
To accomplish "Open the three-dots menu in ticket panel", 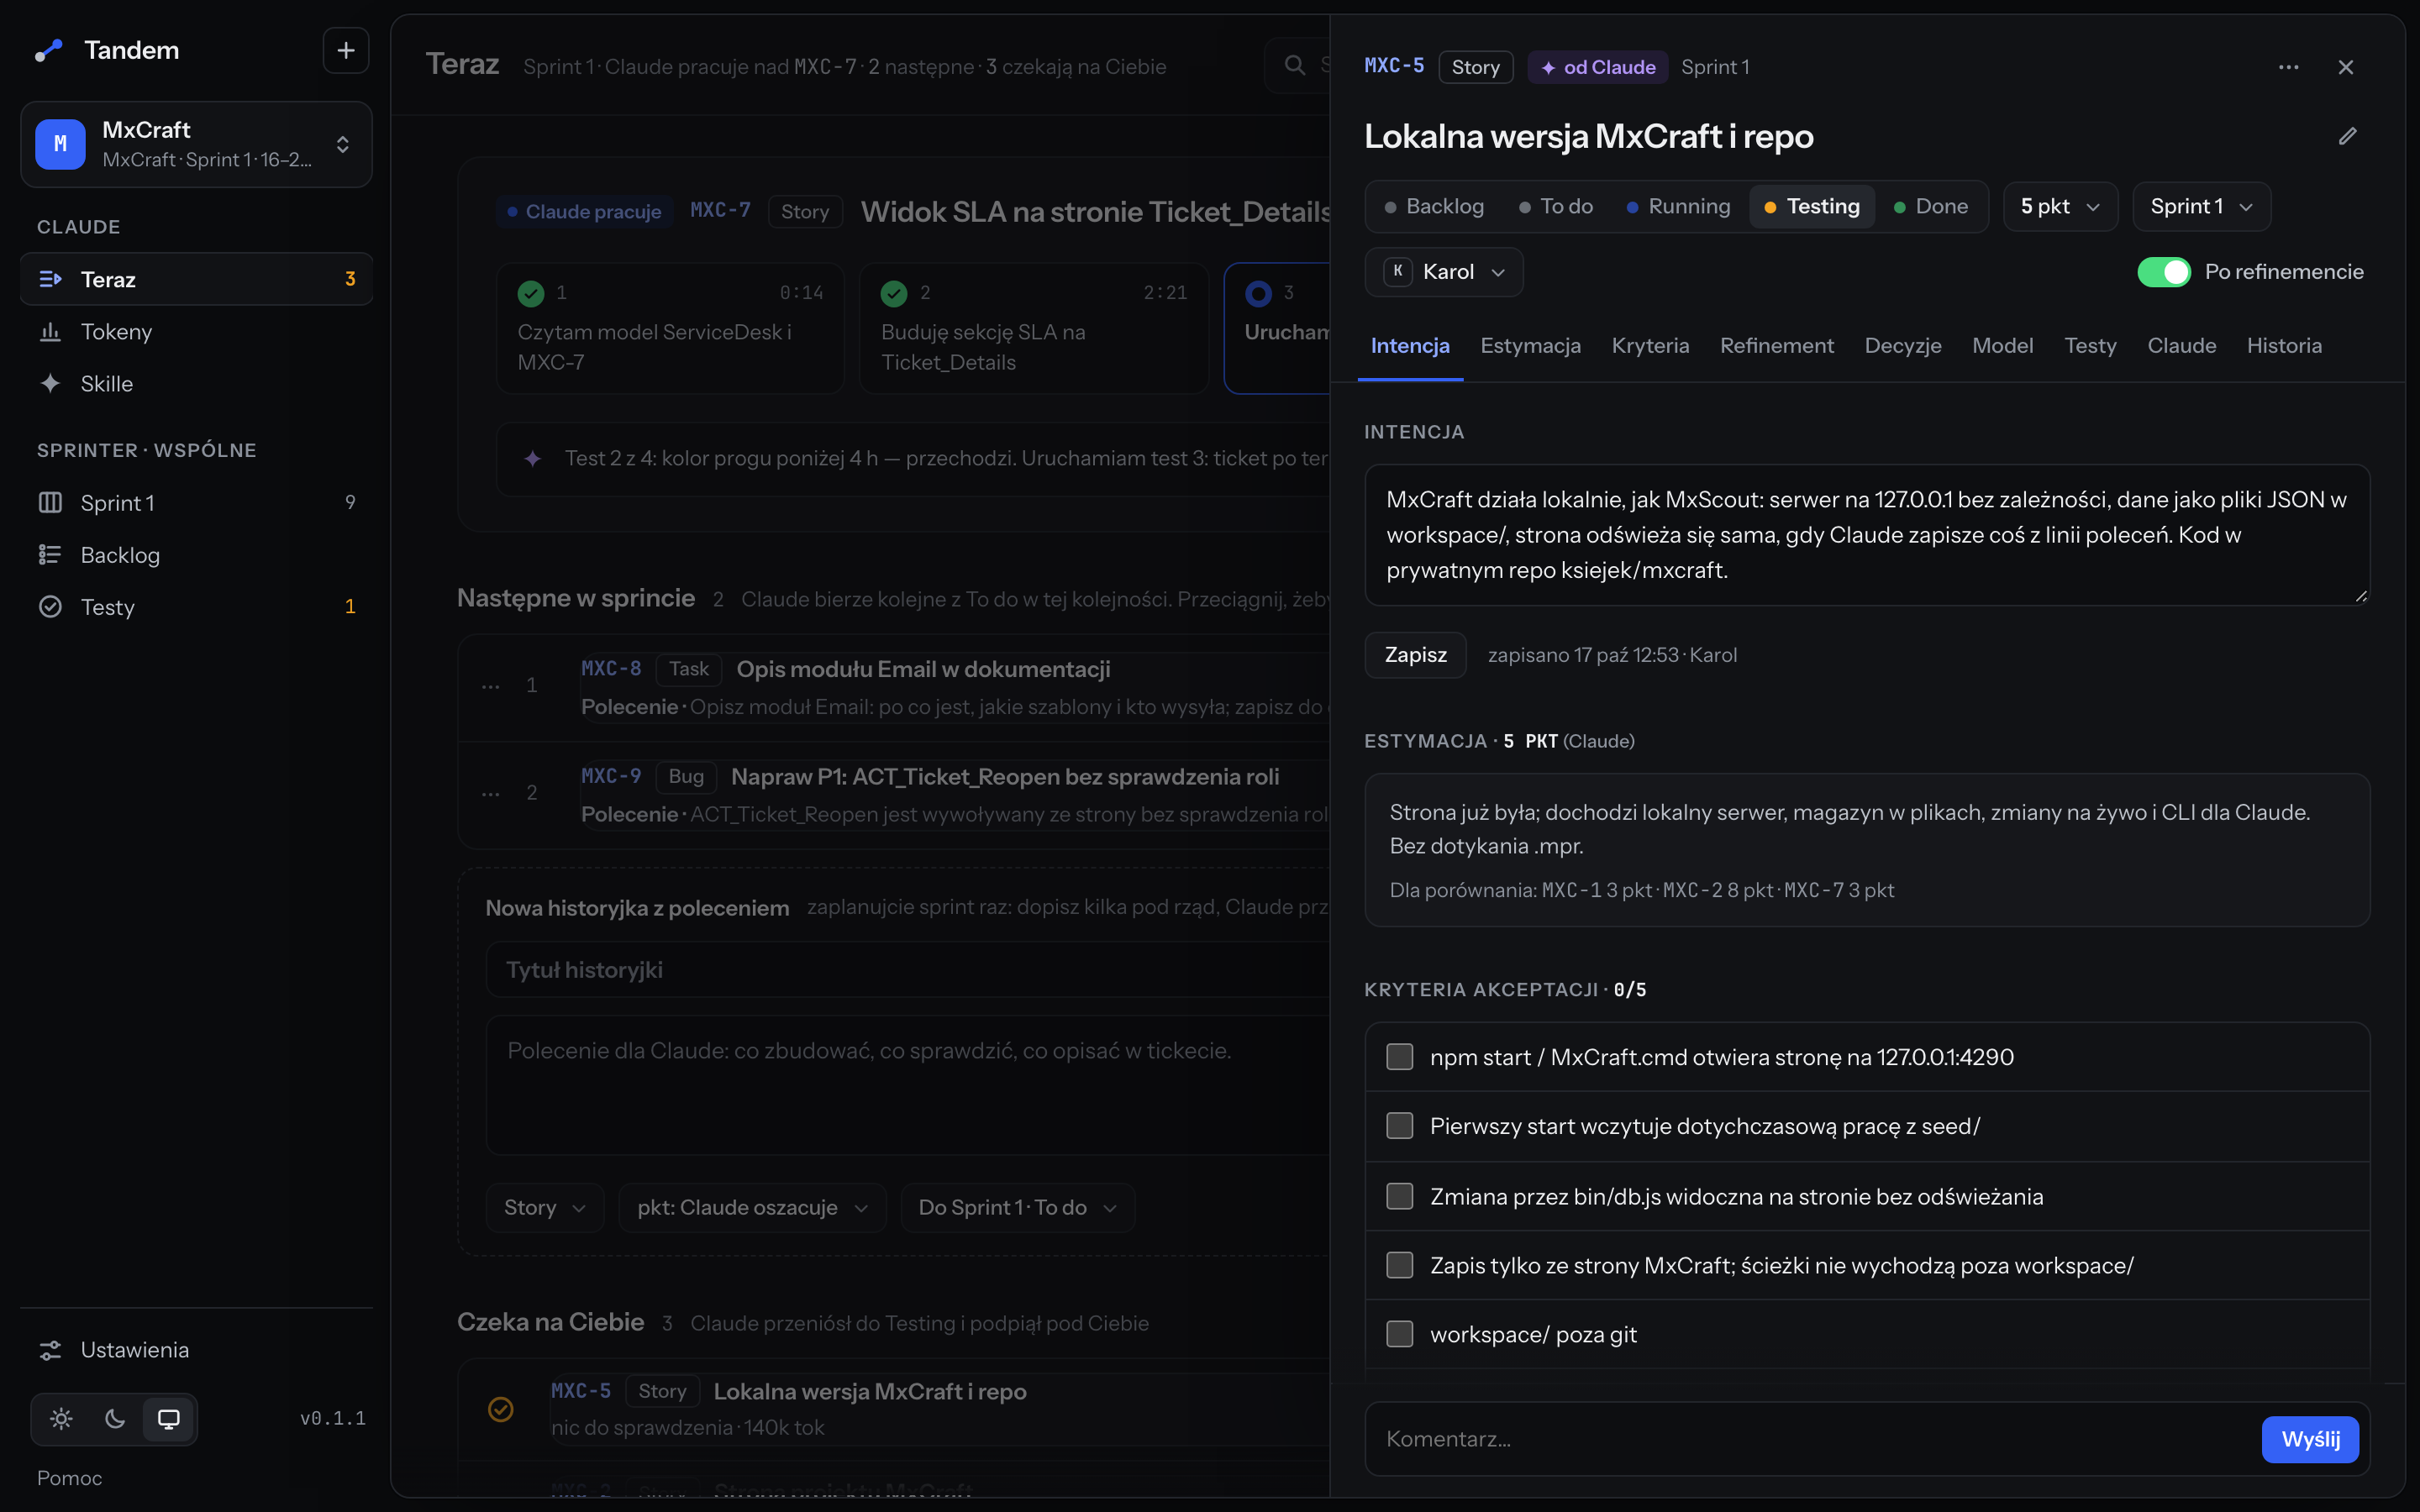I will 2288,67.
